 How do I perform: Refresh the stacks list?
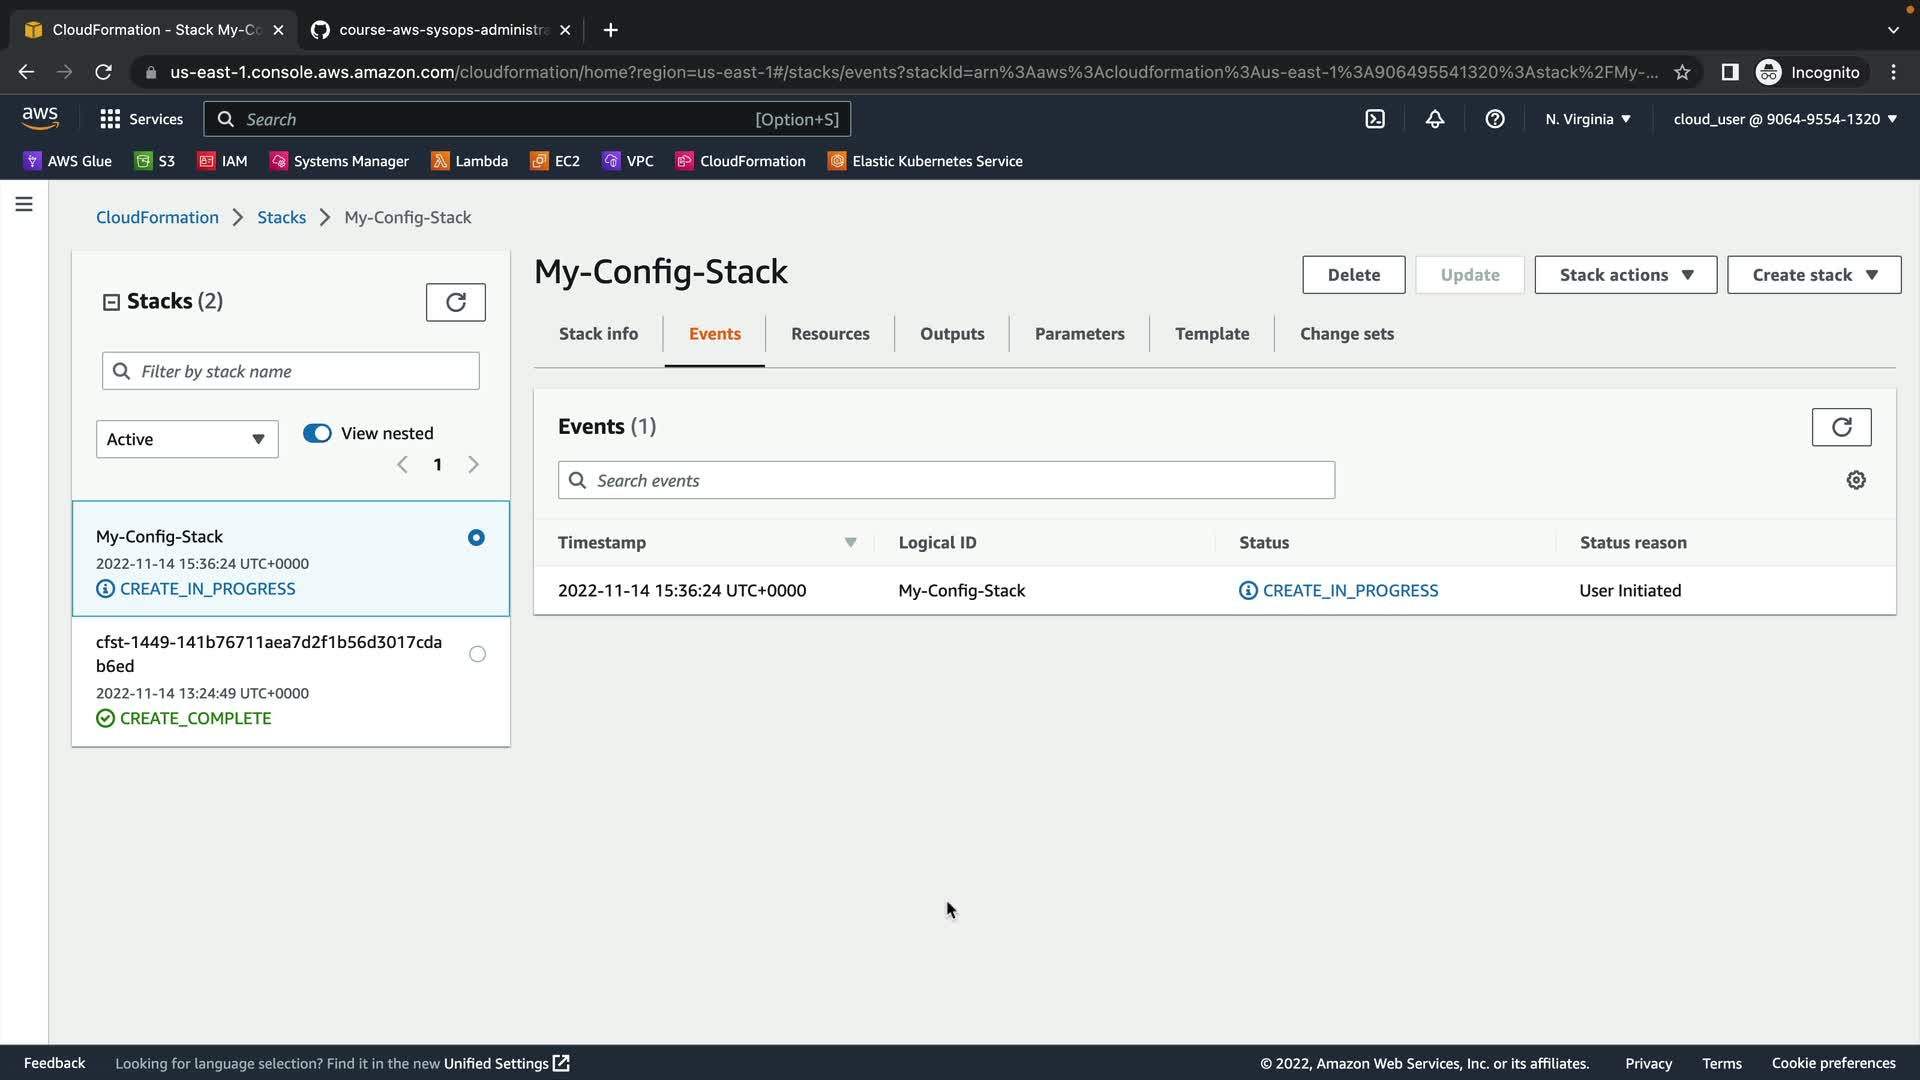[455, 302]
